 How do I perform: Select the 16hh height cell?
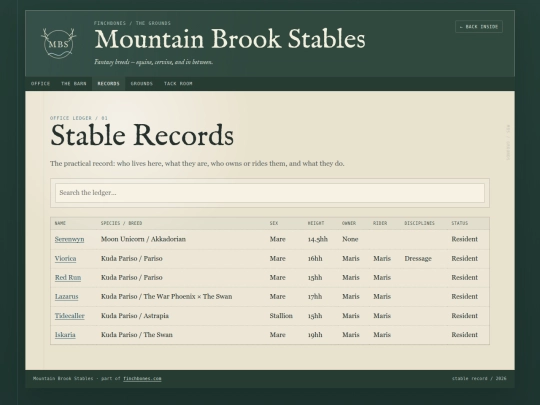tap(315, 258)
